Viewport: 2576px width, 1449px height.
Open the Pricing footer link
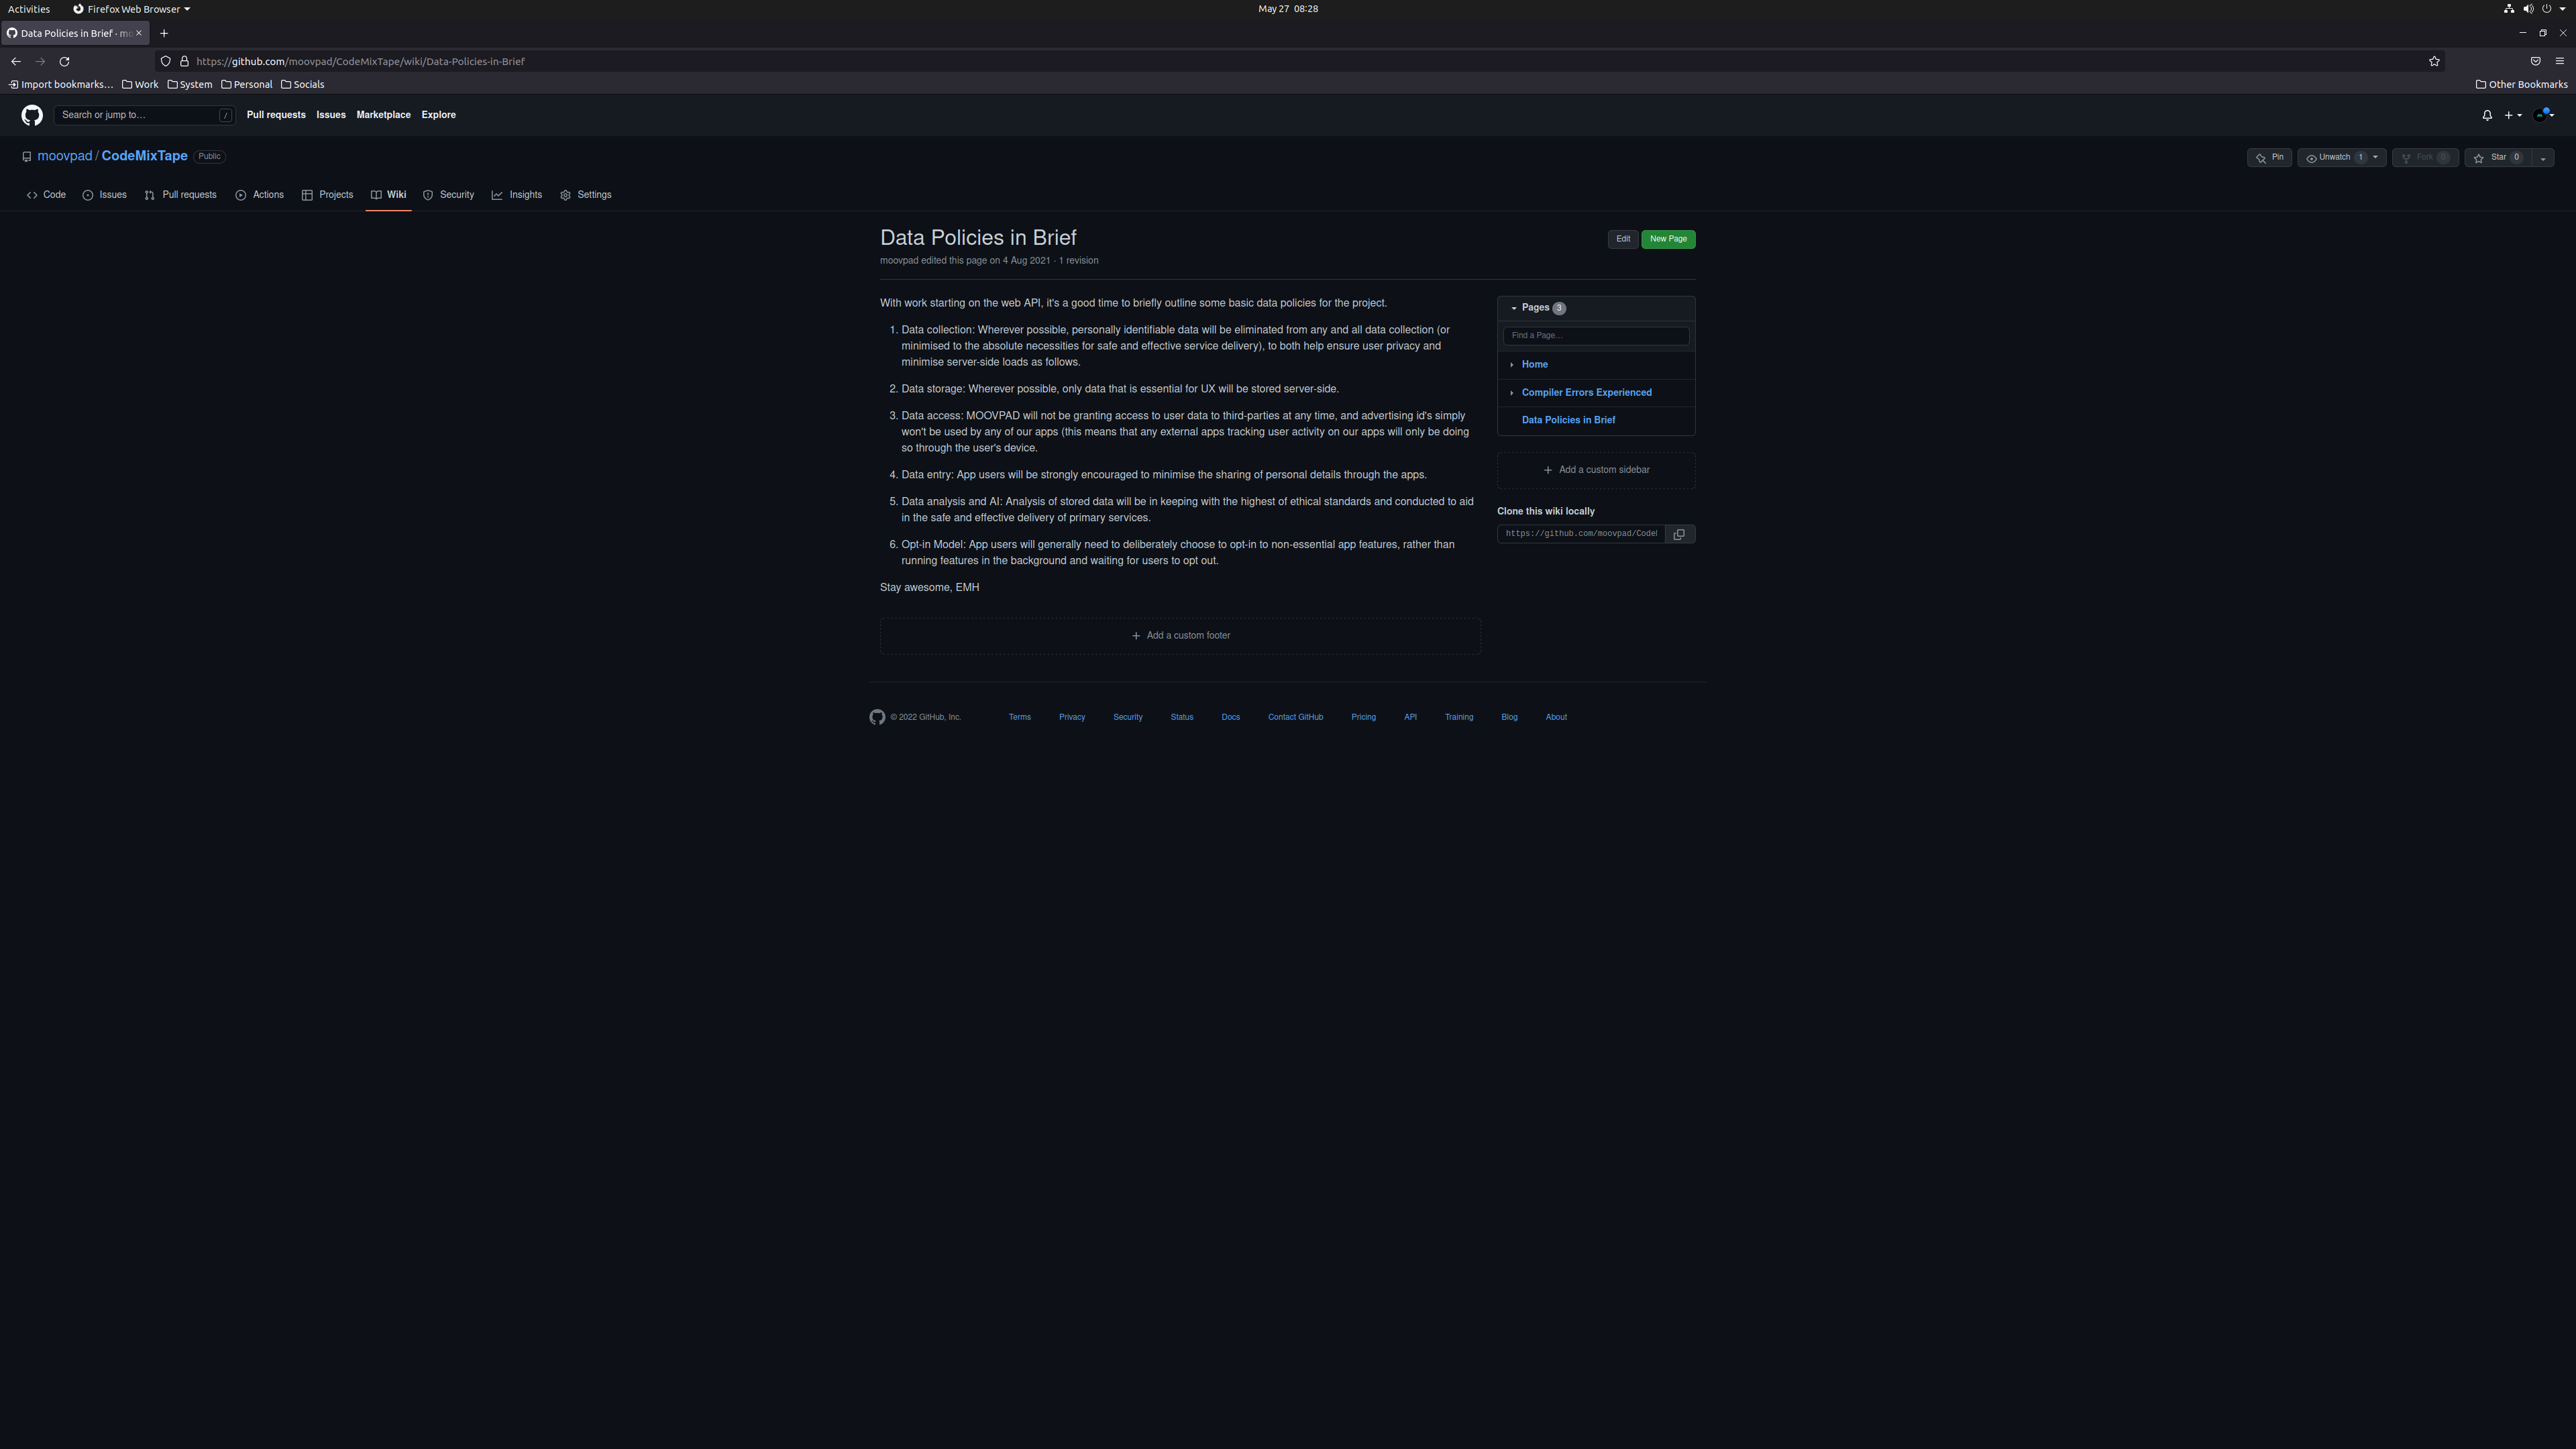coord(1364,717)
